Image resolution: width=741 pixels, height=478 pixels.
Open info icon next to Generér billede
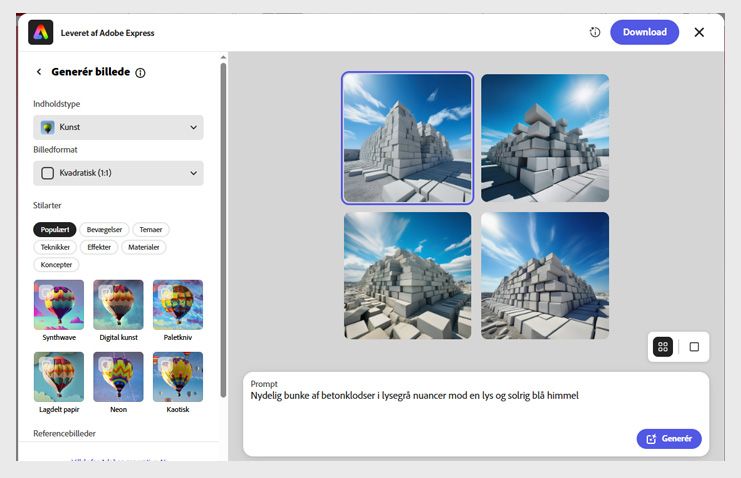[140, 73]
